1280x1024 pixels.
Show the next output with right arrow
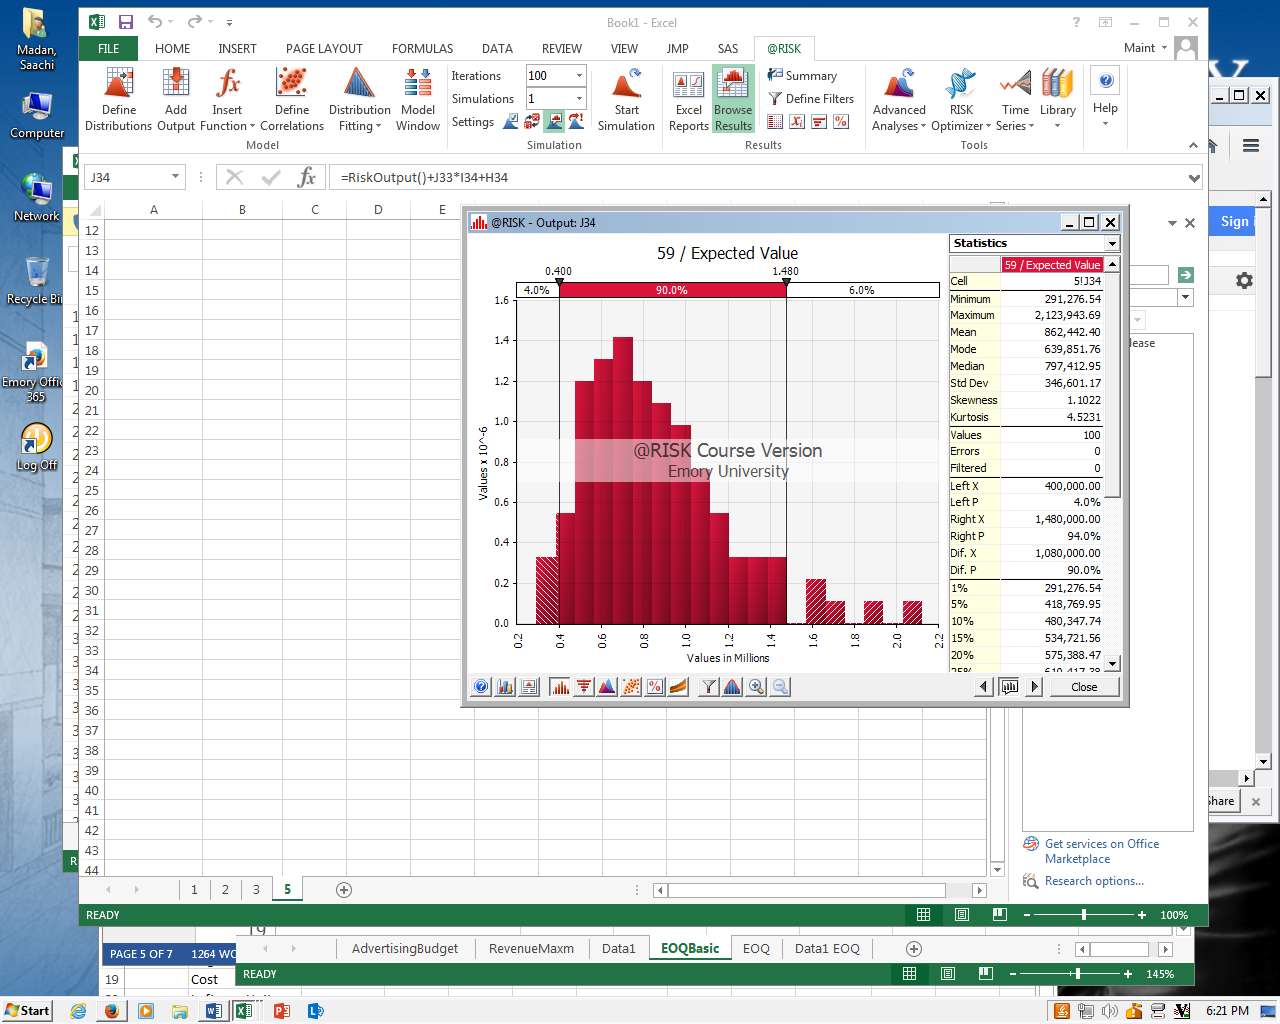1035,687
